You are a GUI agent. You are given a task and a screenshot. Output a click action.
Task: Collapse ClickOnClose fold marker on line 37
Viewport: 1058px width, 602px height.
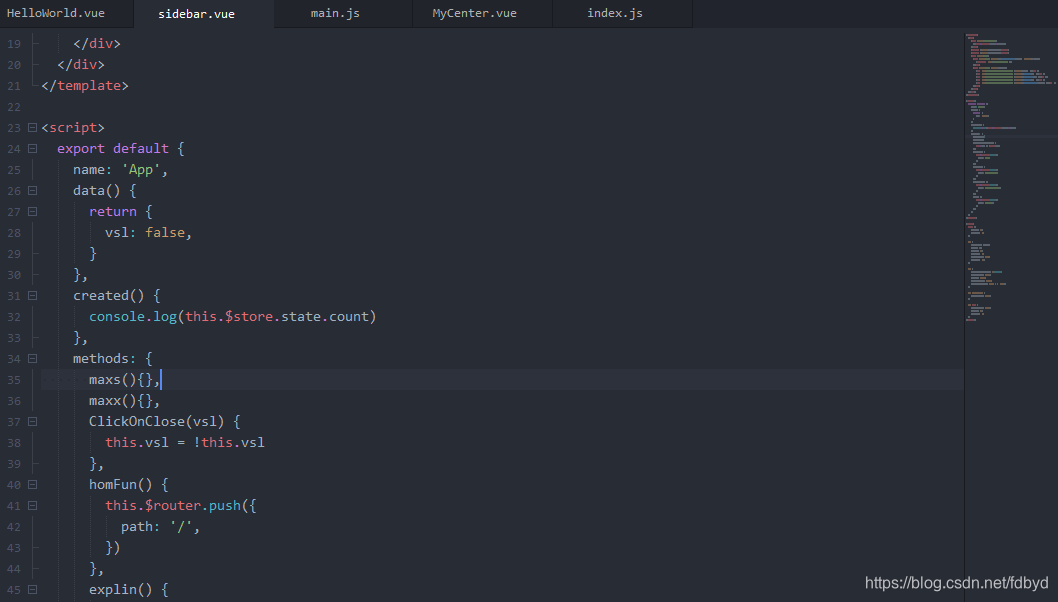[32, 422]
